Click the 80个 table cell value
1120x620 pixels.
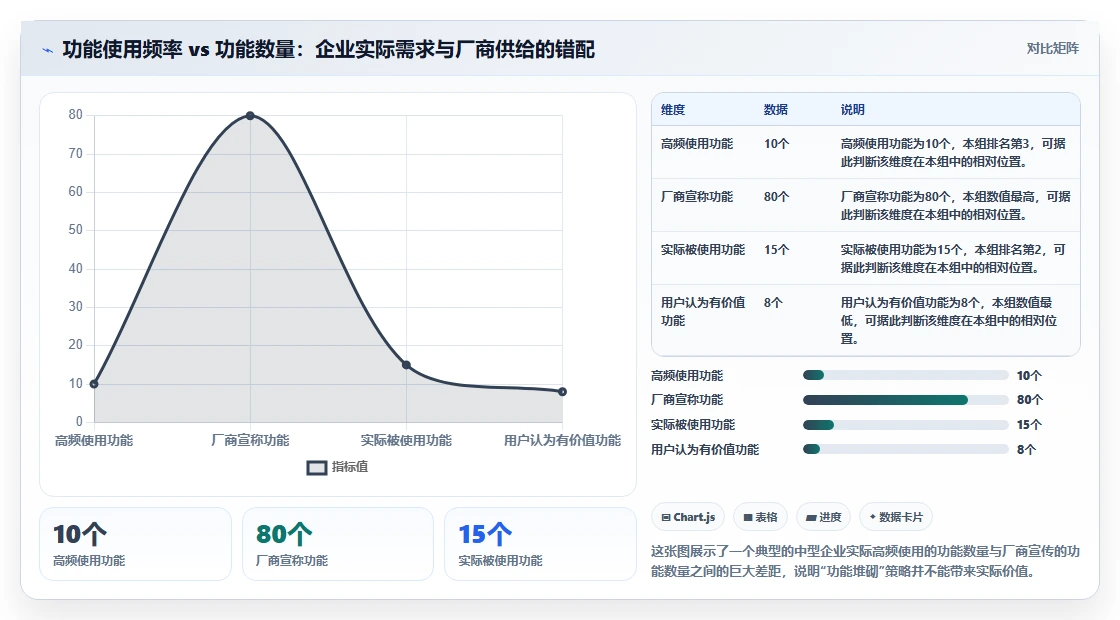(x=776, y=196)
